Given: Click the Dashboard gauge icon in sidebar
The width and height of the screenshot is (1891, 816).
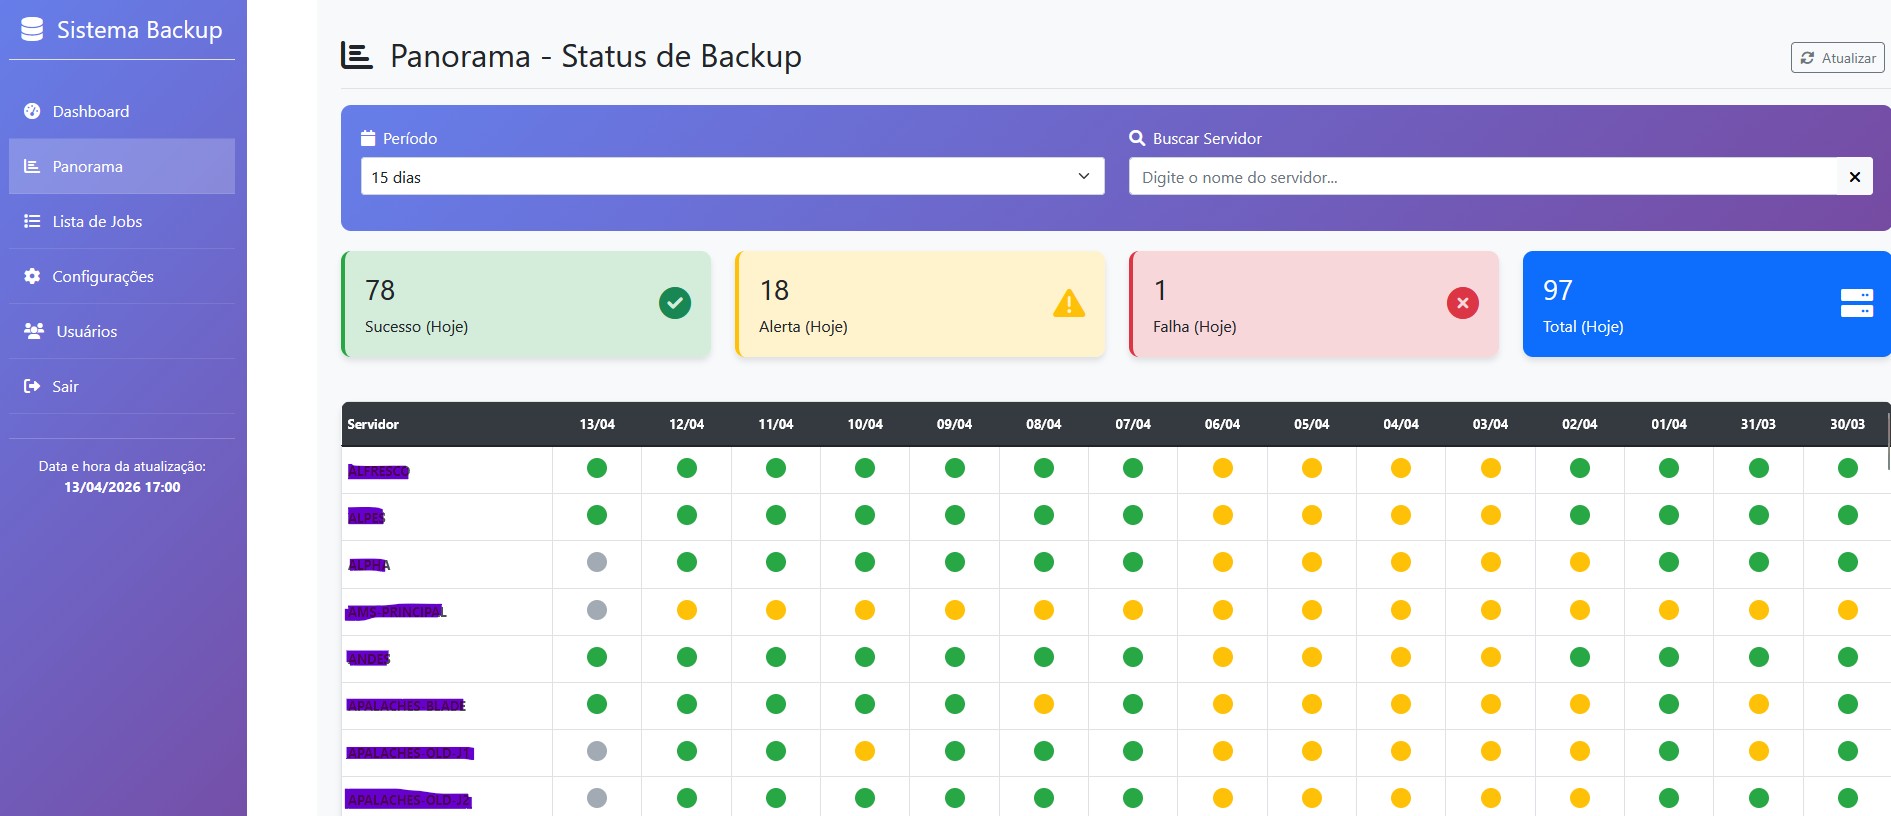Looking at the screenshot, I should click(x=32, y=111).
